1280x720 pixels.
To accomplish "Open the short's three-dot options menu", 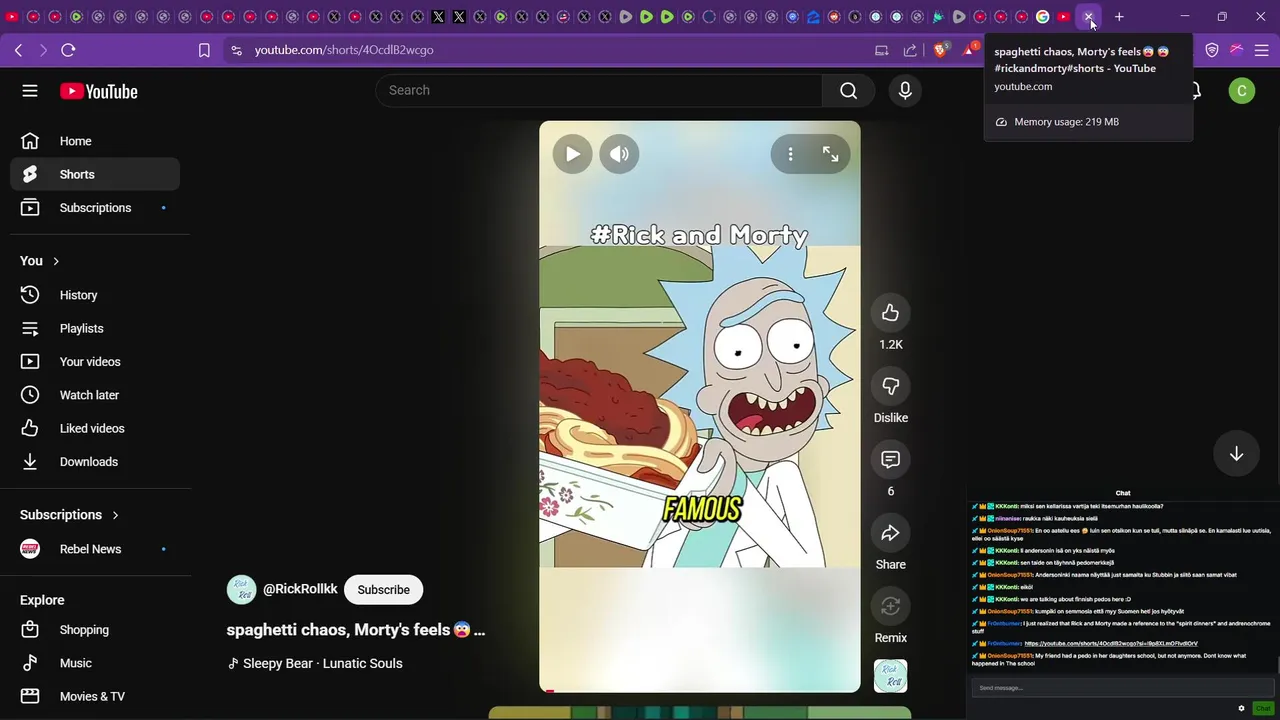I will [790, 154].
